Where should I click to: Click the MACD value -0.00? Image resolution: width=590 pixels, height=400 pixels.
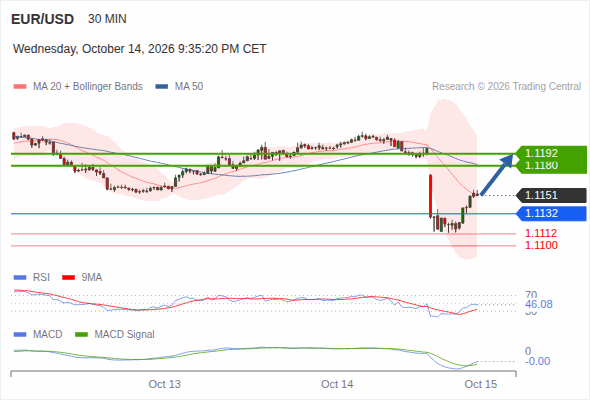pyautogui.click(x=538, y=361)
